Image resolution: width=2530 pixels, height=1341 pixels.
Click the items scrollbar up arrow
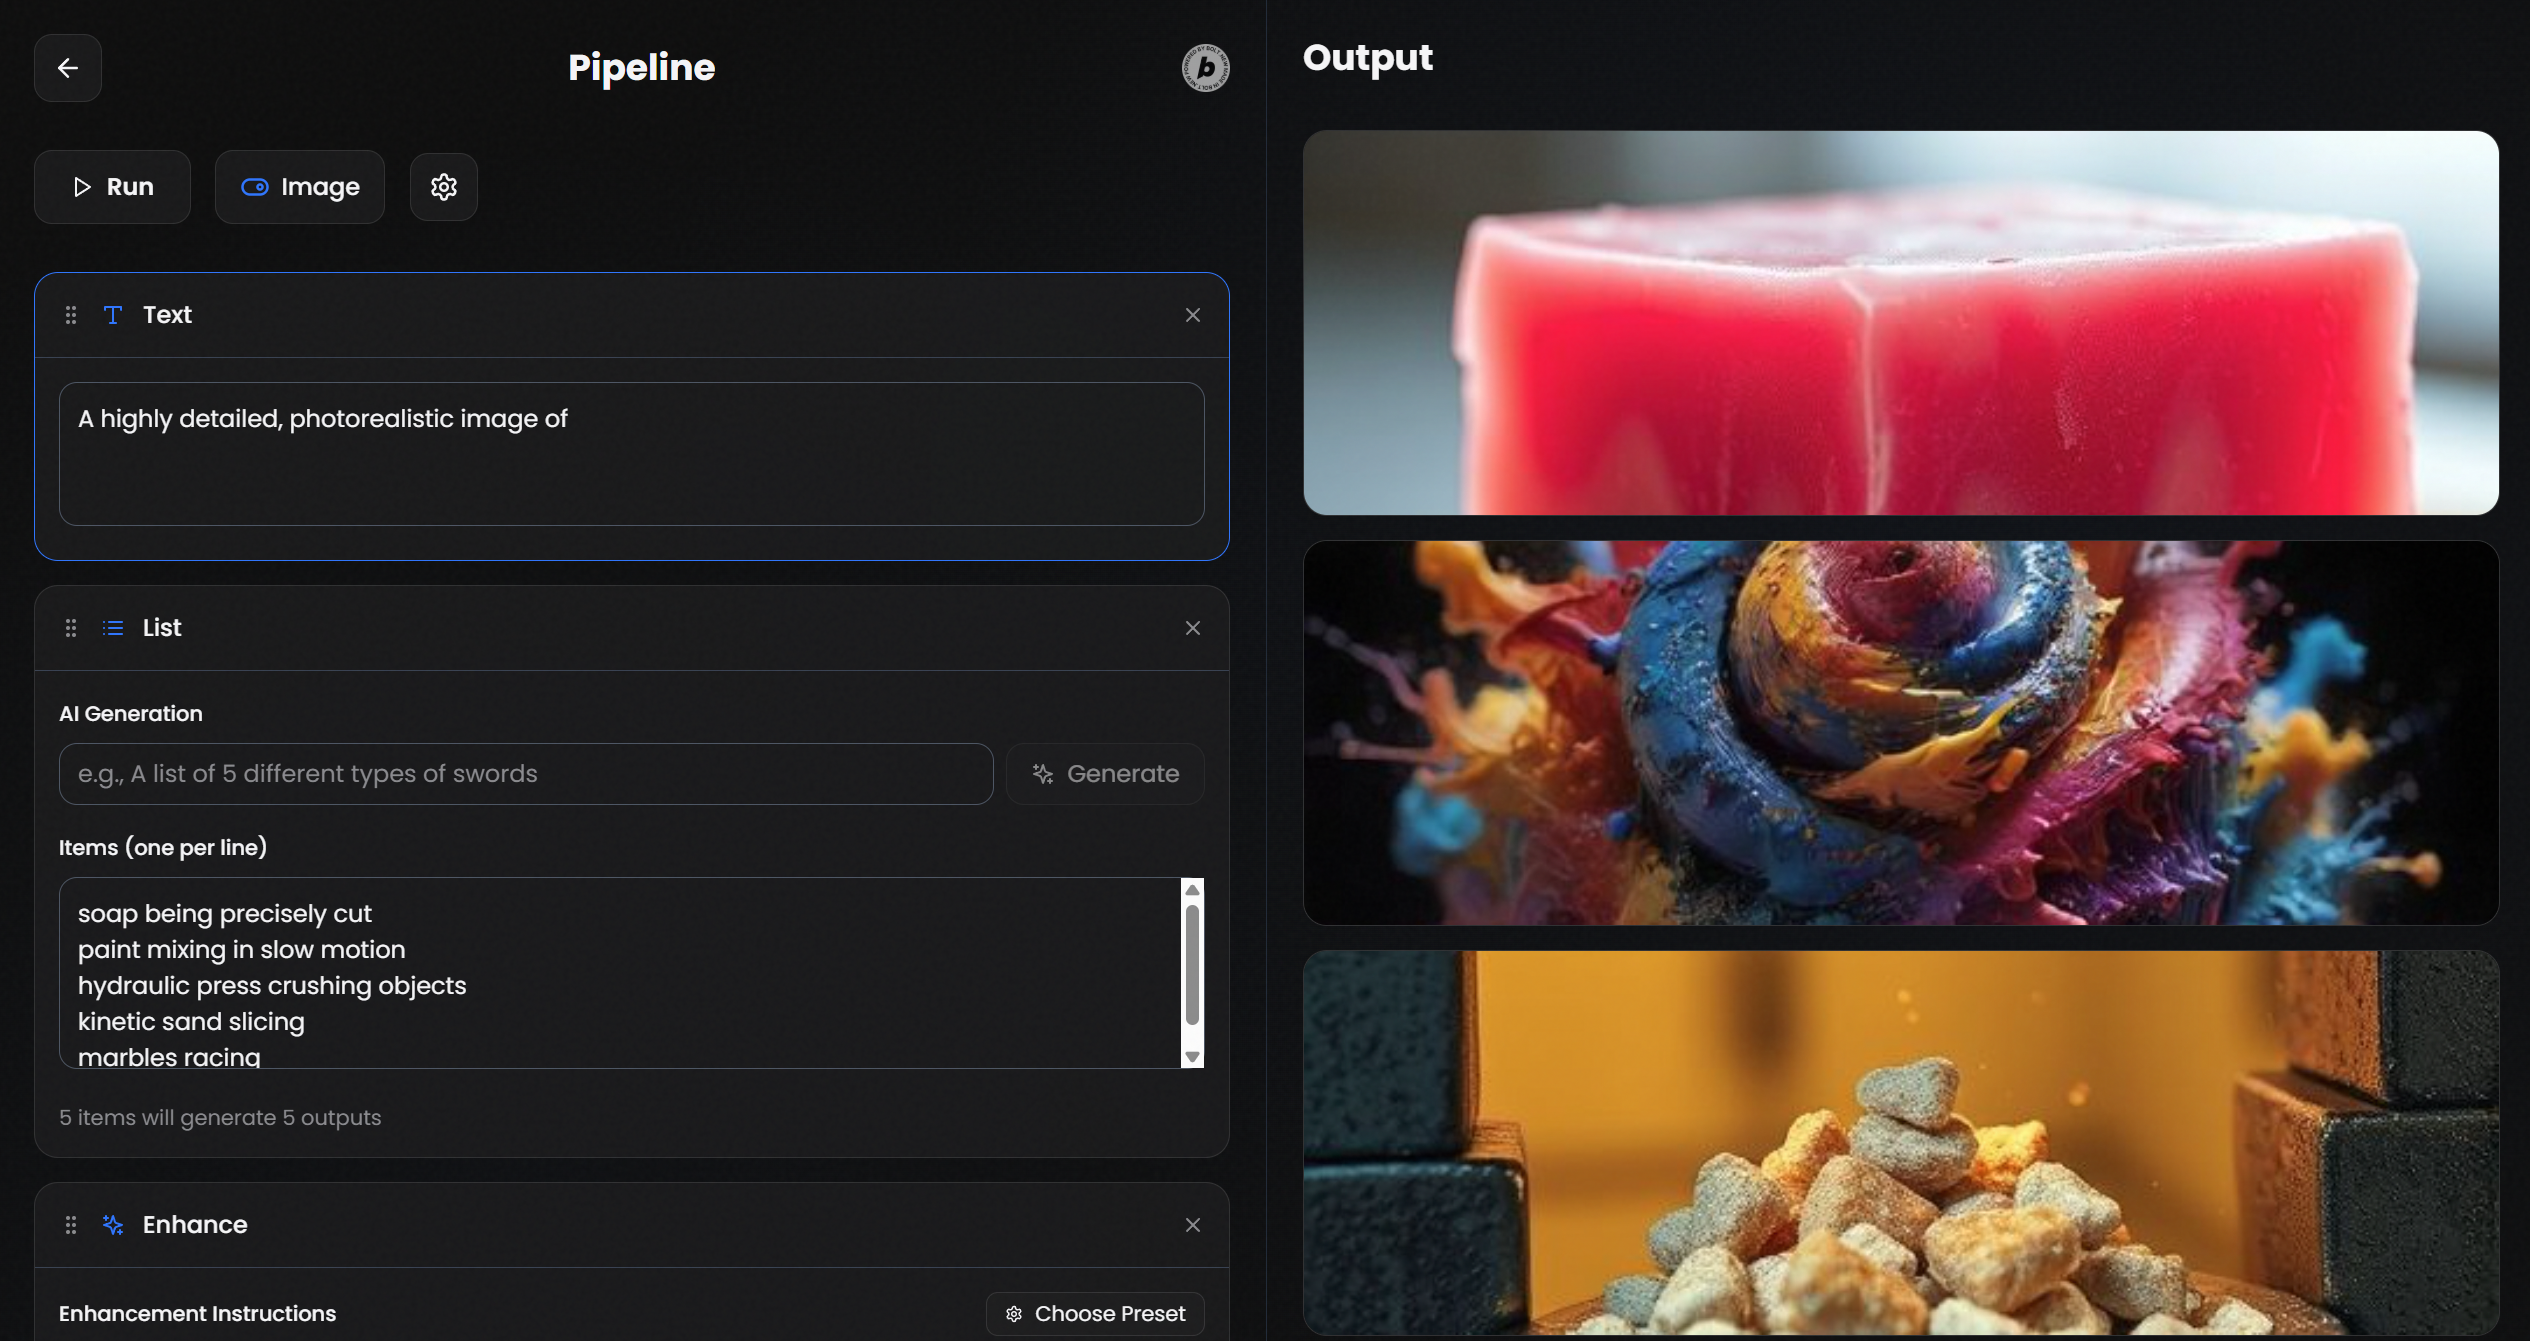coord(1192,890)
